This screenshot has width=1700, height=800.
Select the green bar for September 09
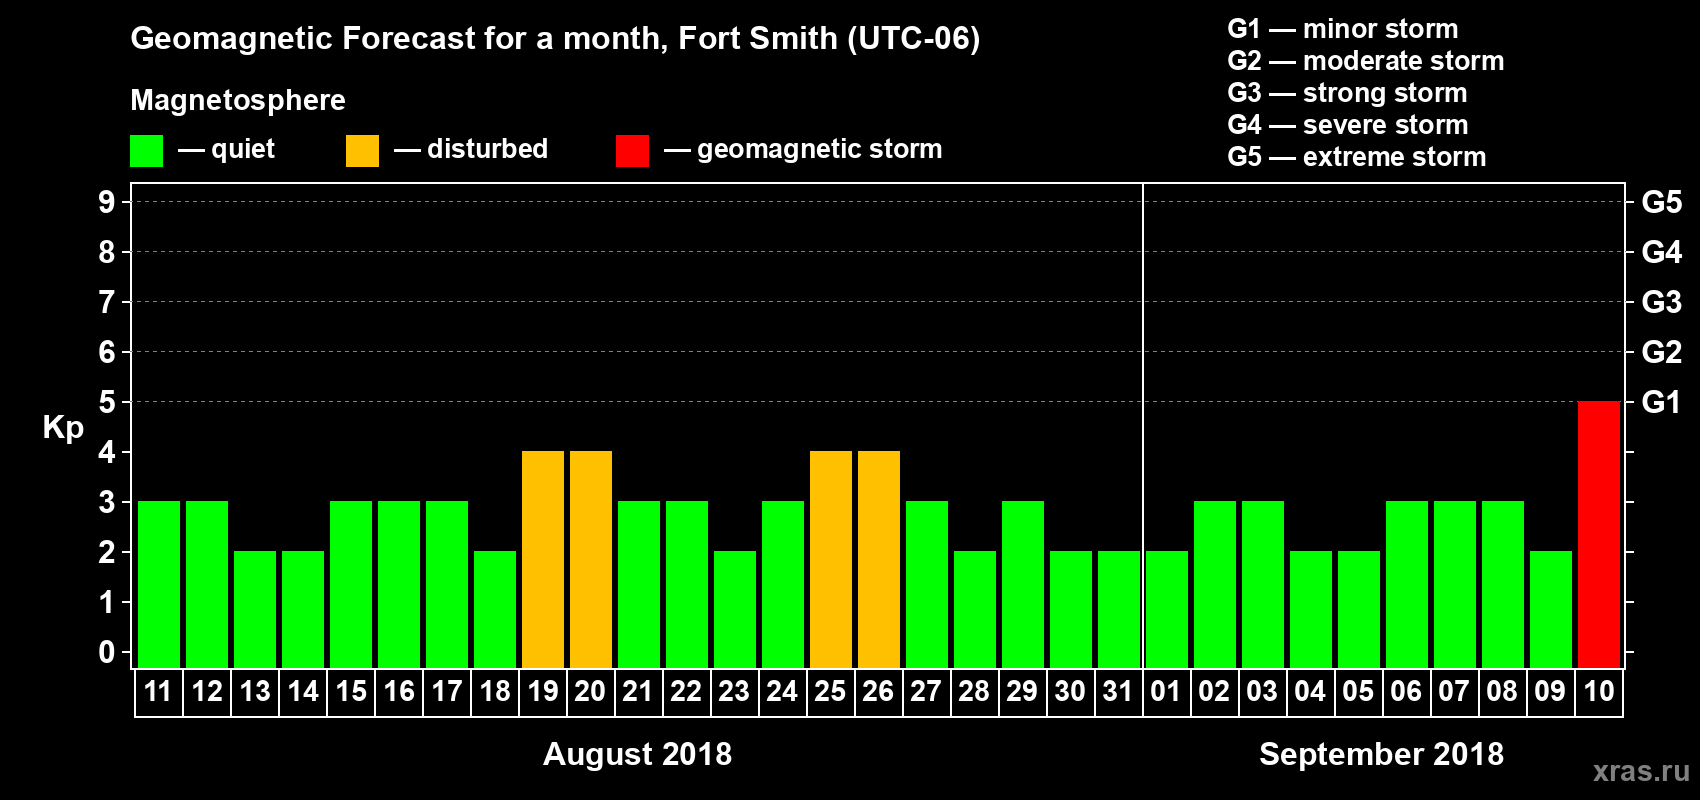(x=1550, y=609)
